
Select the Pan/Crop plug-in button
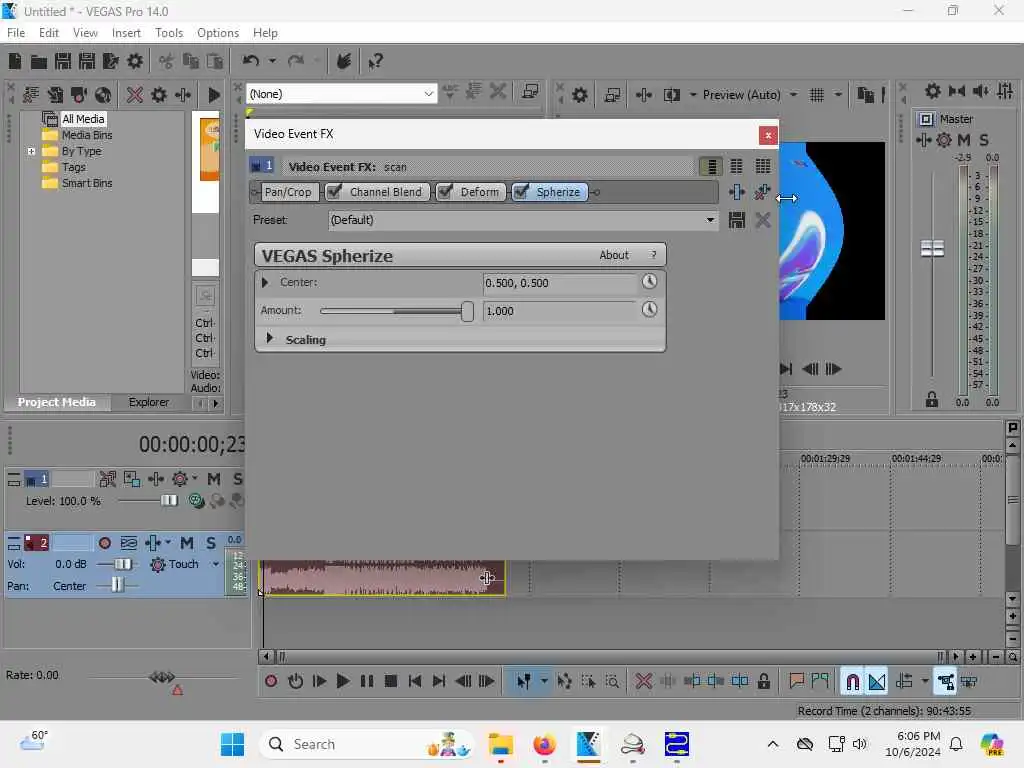[288, 192]
